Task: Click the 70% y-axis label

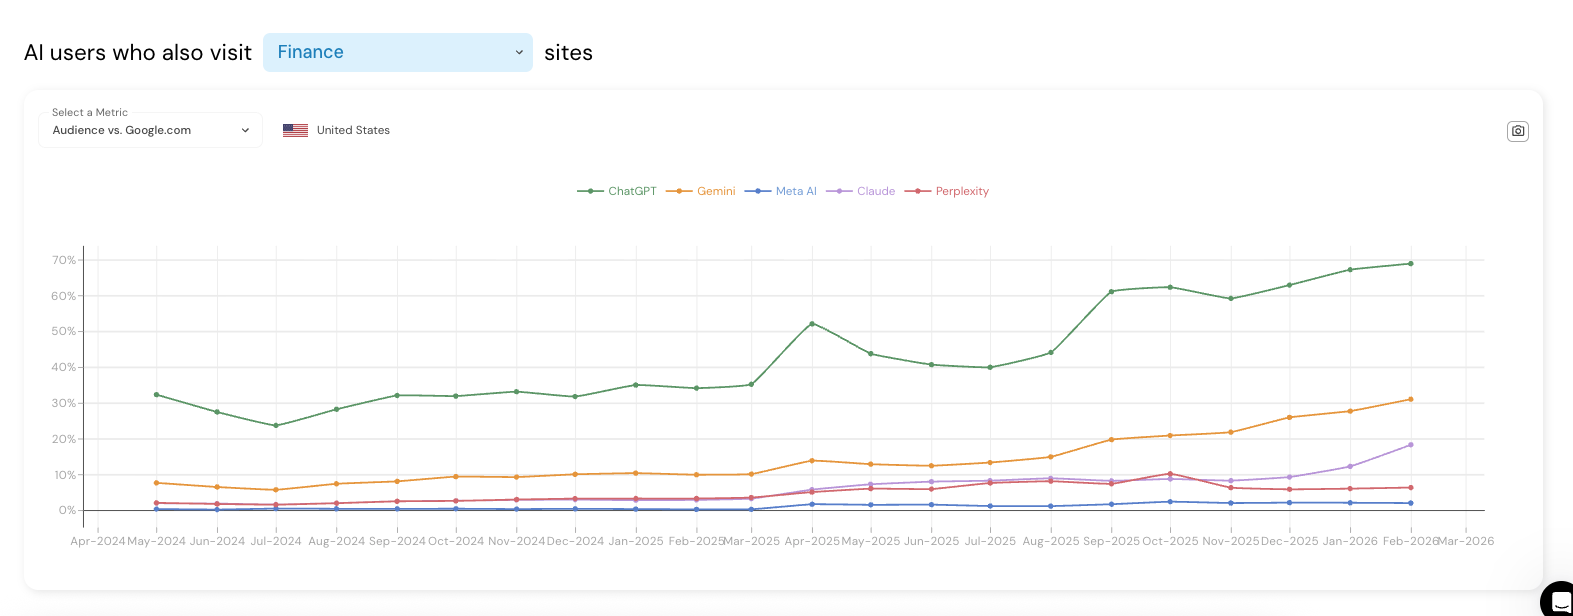Action: point(64,260)
